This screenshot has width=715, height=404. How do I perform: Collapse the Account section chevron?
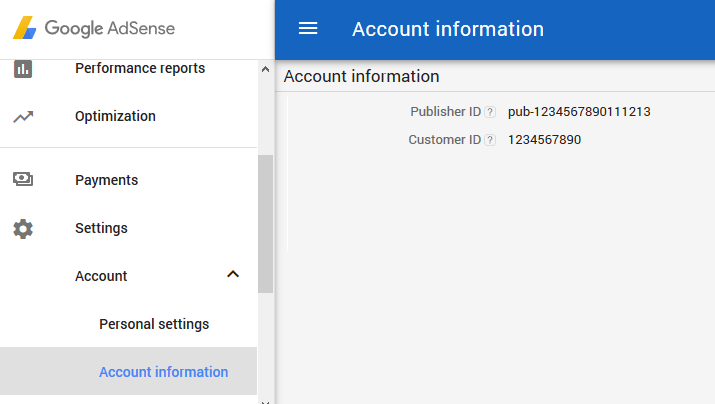(233, 274)
